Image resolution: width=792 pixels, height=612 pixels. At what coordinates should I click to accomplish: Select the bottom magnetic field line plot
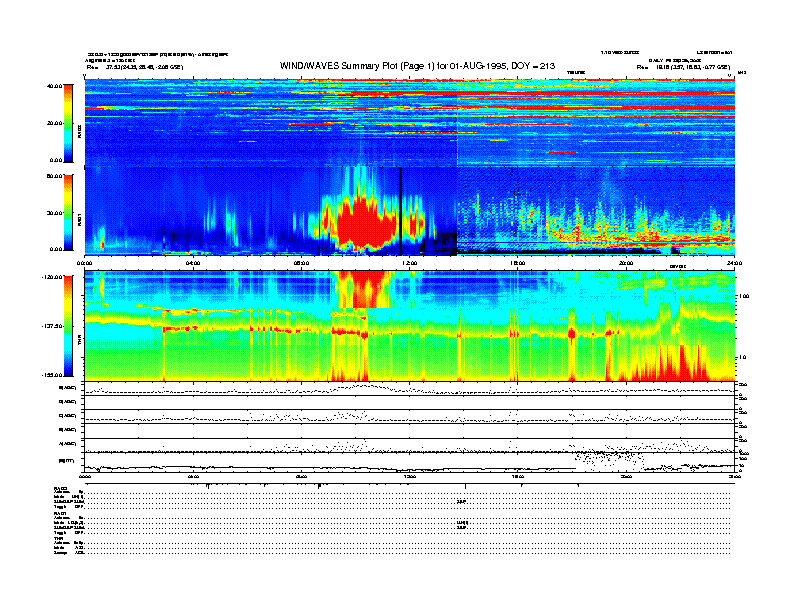click(x=409, y=462)
